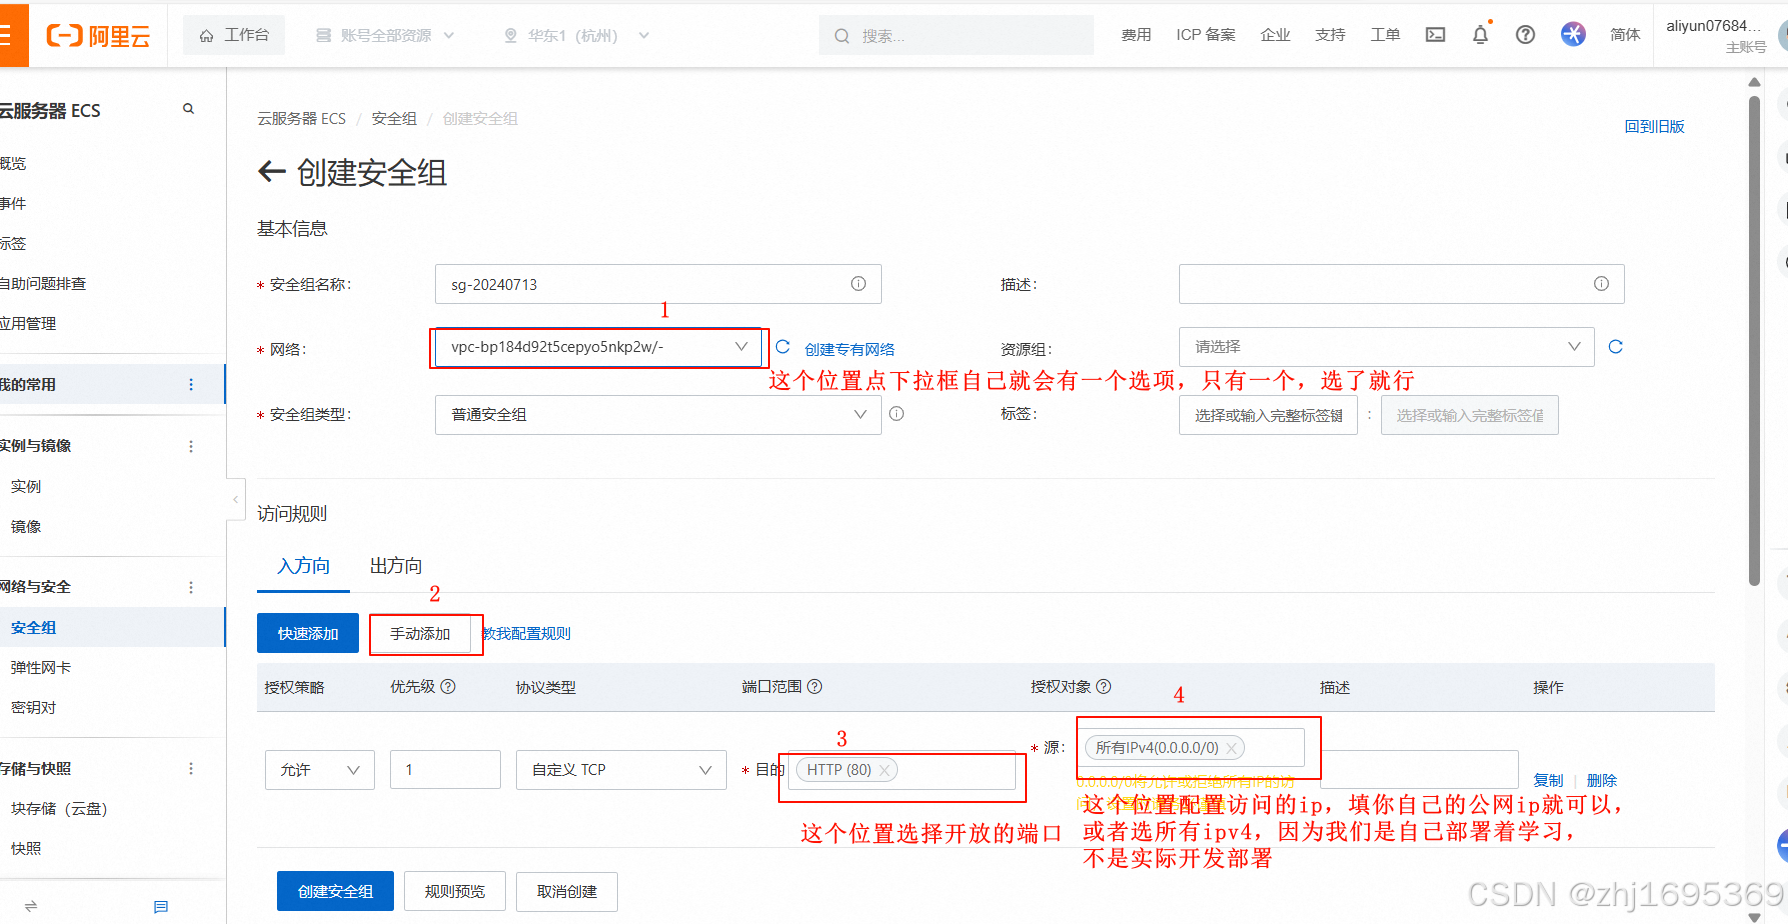Click the Alibaba Cloud logo
Screen dimensions: 1788x924
[x=98, y=36]
